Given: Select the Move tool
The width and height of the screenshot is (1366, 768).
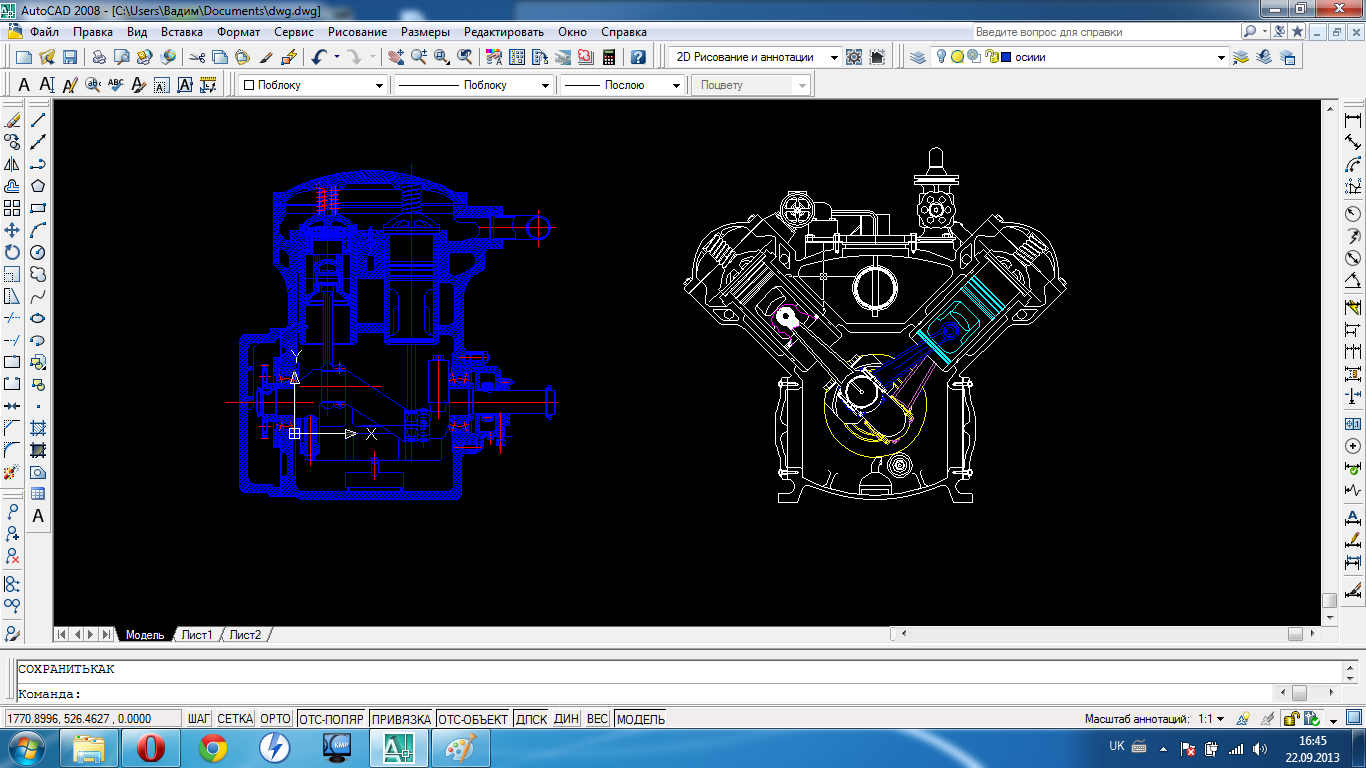Looking at the screenshot, I should (x=12, y=230).
